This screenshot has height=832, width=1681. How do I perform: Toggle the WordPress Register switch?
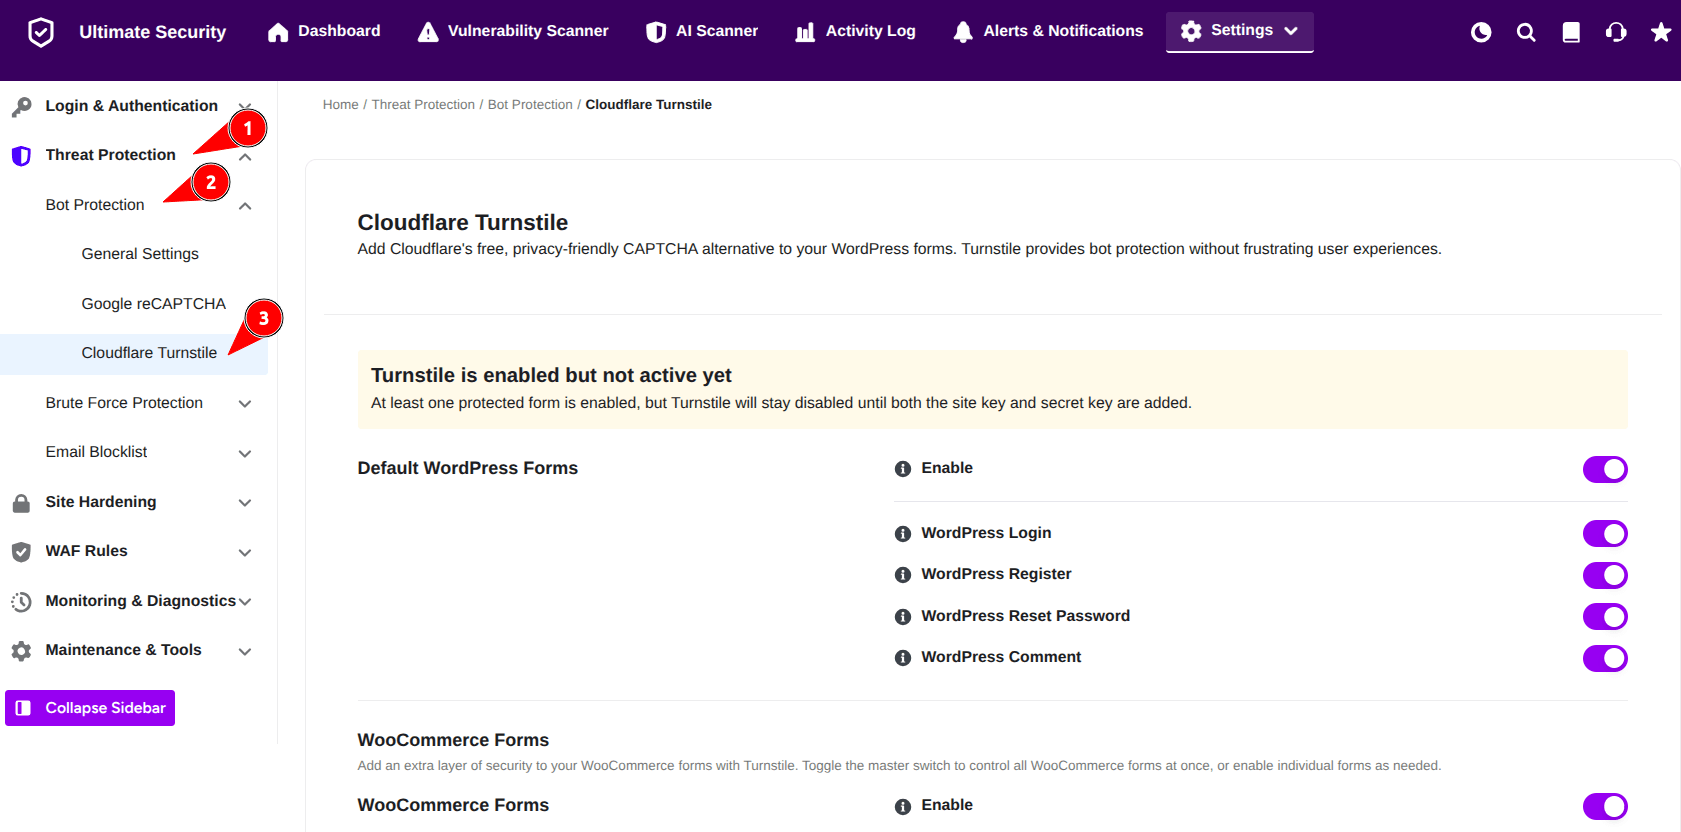tap(1605, 575)
